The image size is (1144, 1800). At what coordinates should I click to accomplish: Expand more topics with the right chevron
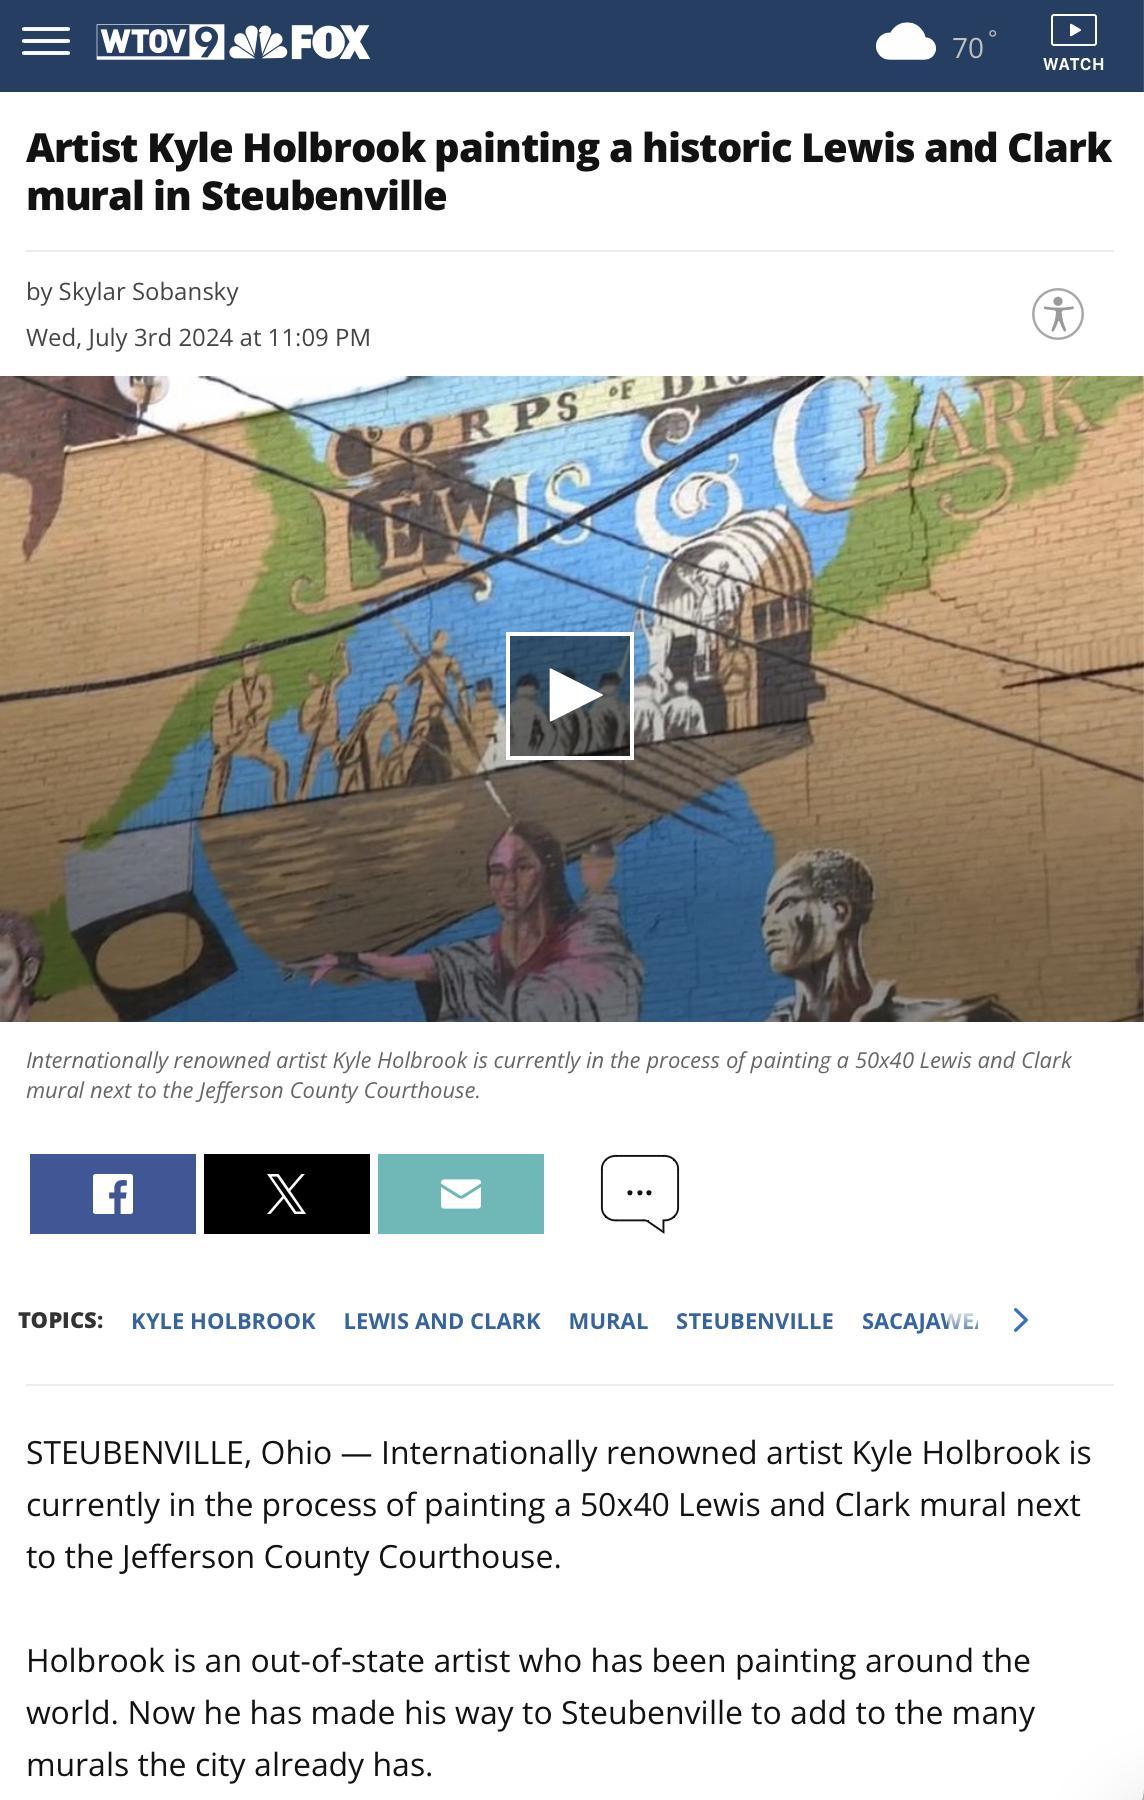(x=1020, y=1320)
